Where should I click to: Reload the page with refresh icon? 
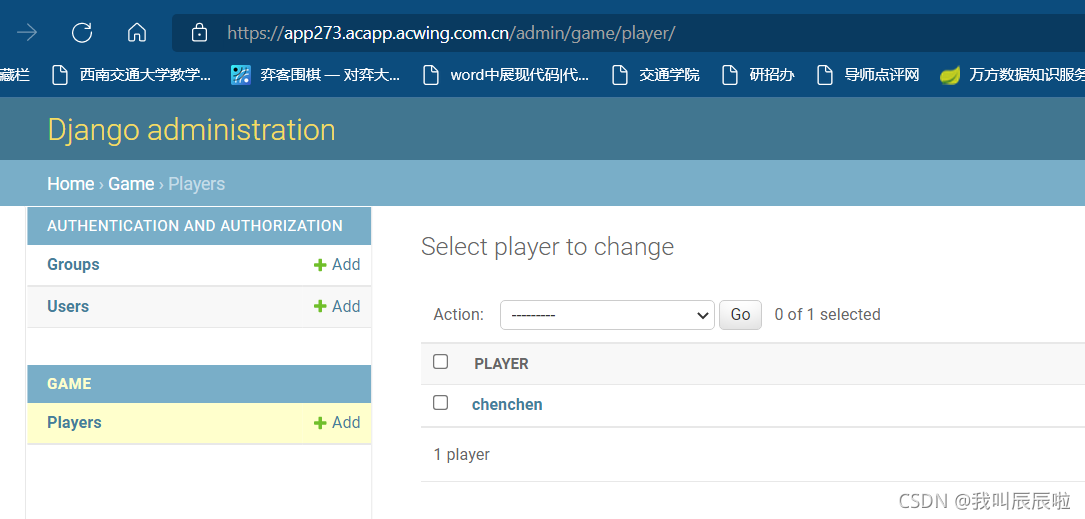(82, 33)
